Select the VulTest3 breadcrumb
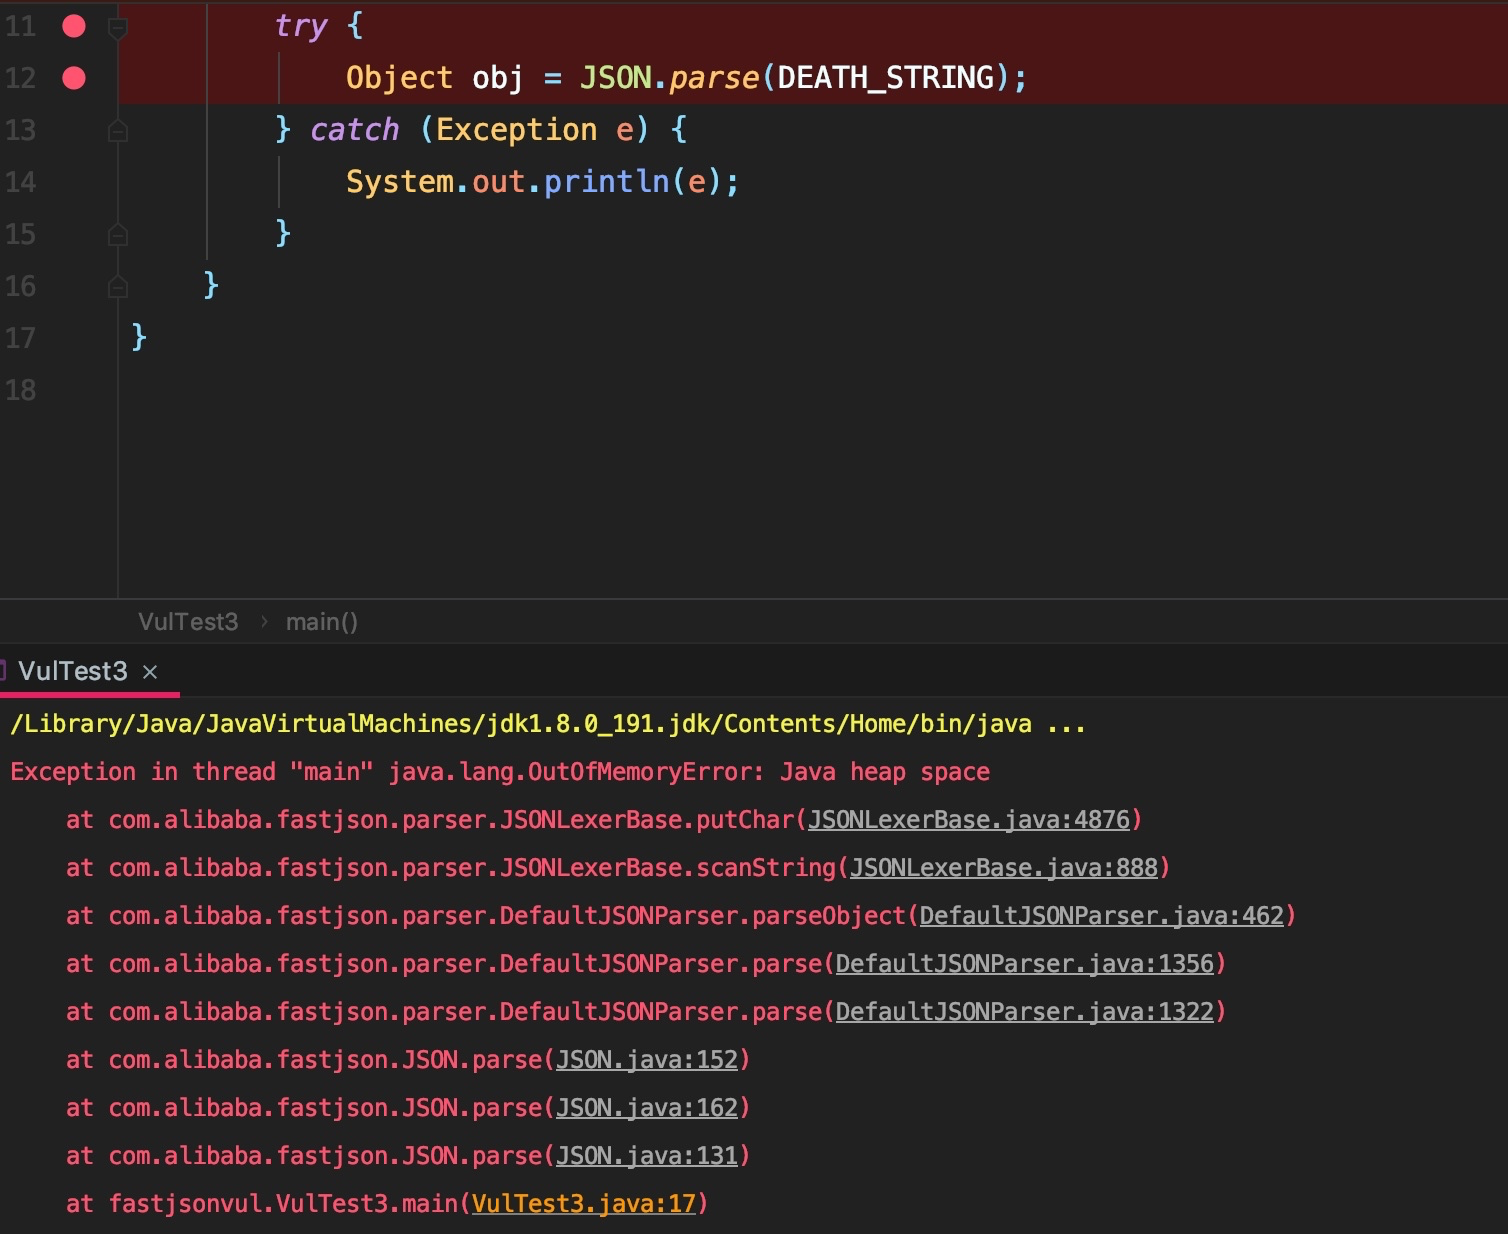Viewport: 1508px width, 1234px height. tap(188, 622)
